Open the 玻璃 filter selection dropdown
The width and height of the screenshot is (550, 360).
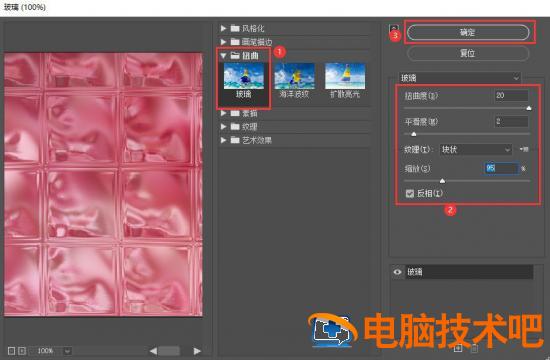coord(460,78)
